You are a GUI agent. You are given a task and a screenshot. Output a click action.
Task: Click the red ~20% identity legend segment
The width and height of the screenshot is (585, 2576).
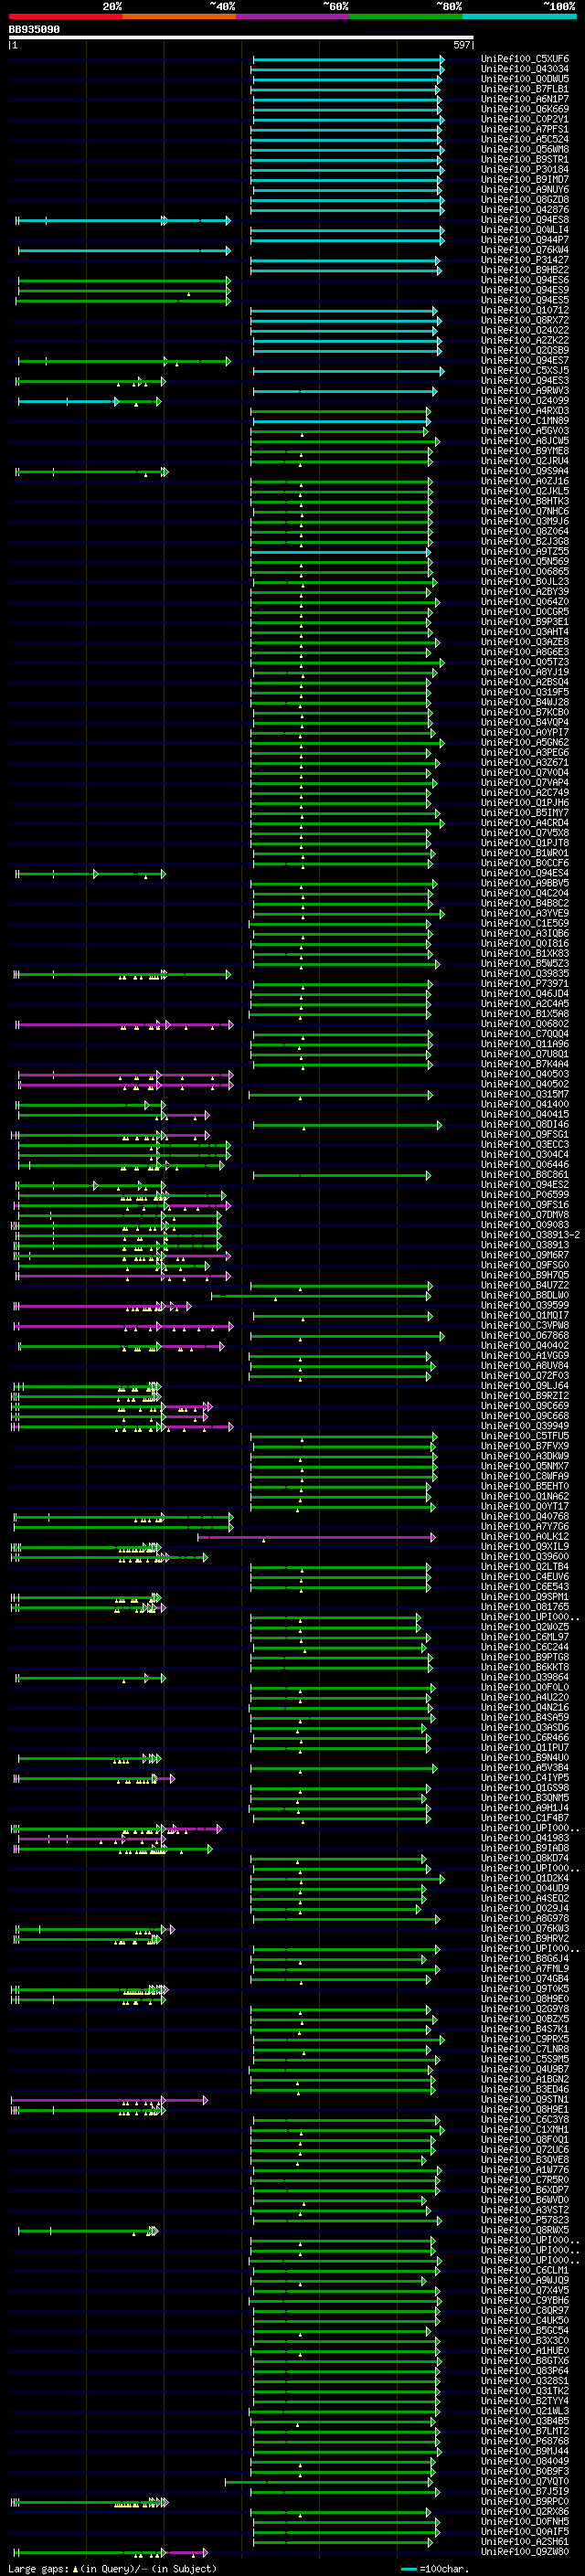tap(65, 16)
